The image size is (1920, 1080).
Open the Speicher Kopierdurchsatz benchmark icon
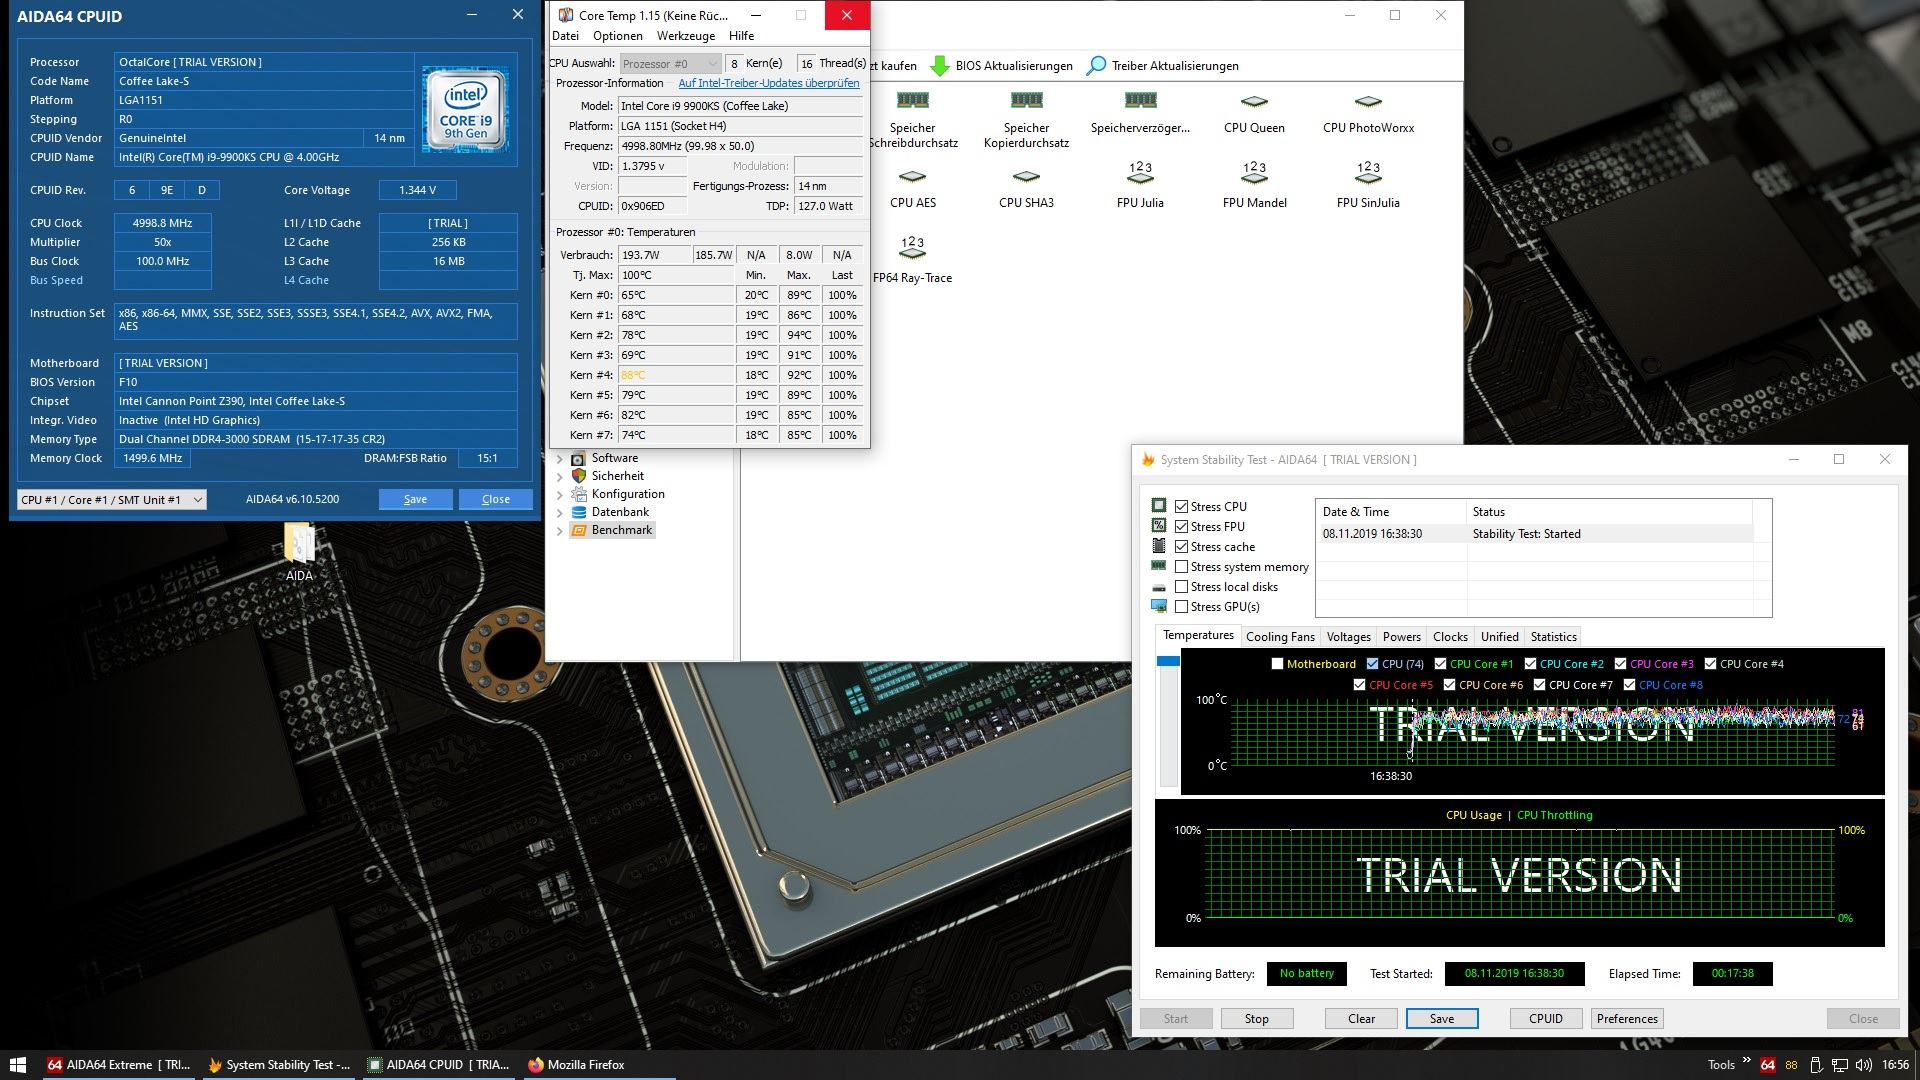(x=1026, y=101)
